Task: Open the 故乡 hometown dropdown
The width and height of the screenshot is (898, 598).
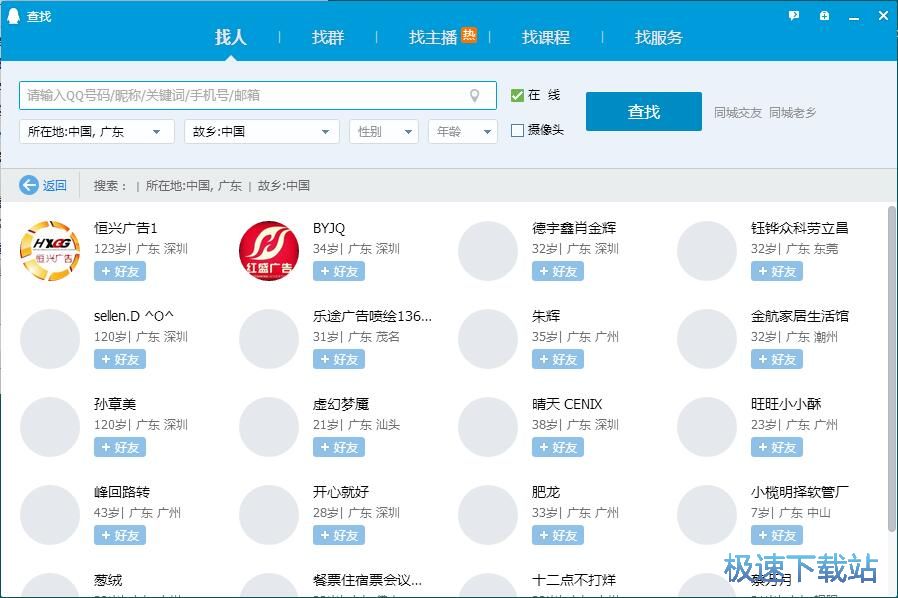Action: (262, 132)
